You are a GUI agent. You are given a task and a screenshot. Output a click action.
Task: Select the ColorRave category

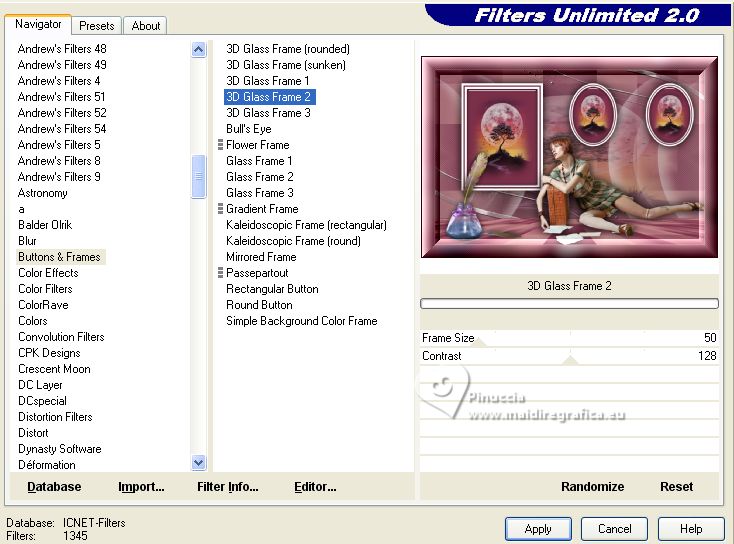(x=43, y=305)
